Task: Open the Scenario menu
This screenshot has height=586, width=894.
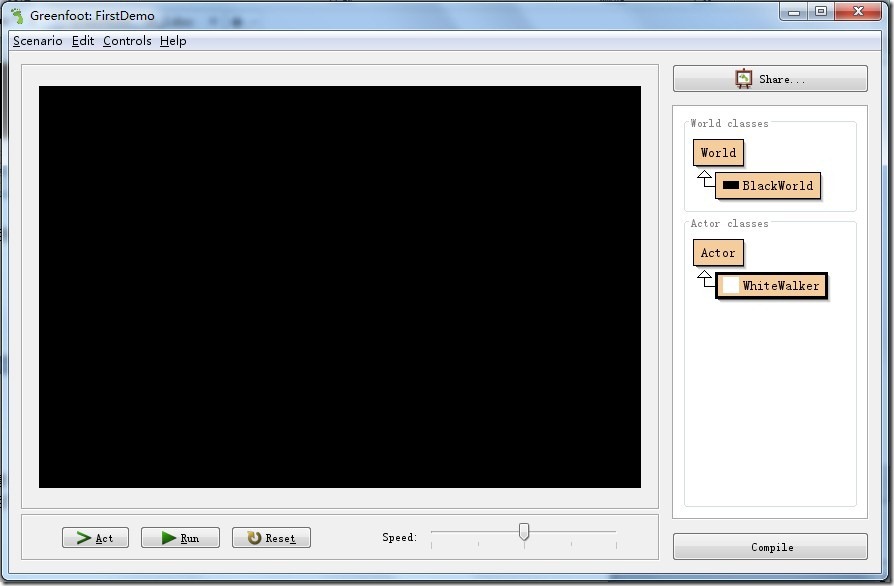Action: (38, 41)
